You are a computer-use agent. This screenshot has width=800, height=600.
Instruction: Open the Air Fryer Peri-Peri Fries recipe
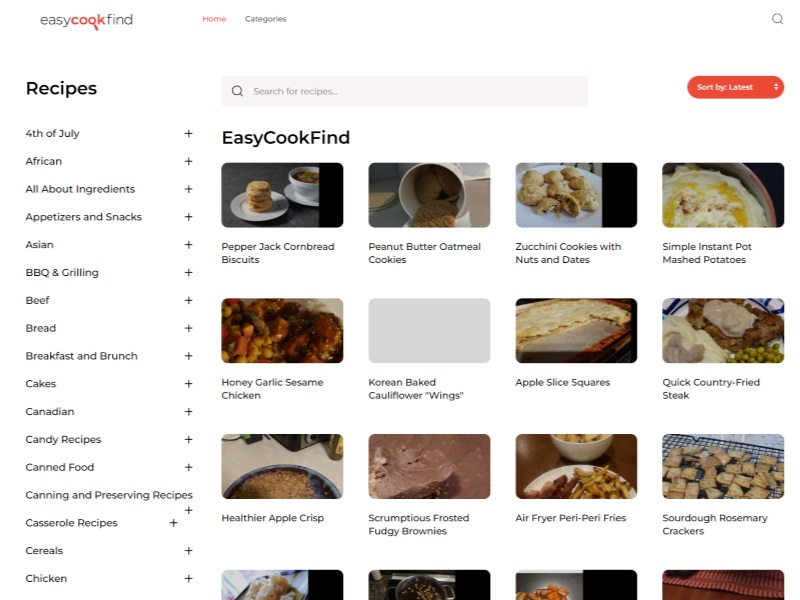pyautogui.click(x=570, y=518)
